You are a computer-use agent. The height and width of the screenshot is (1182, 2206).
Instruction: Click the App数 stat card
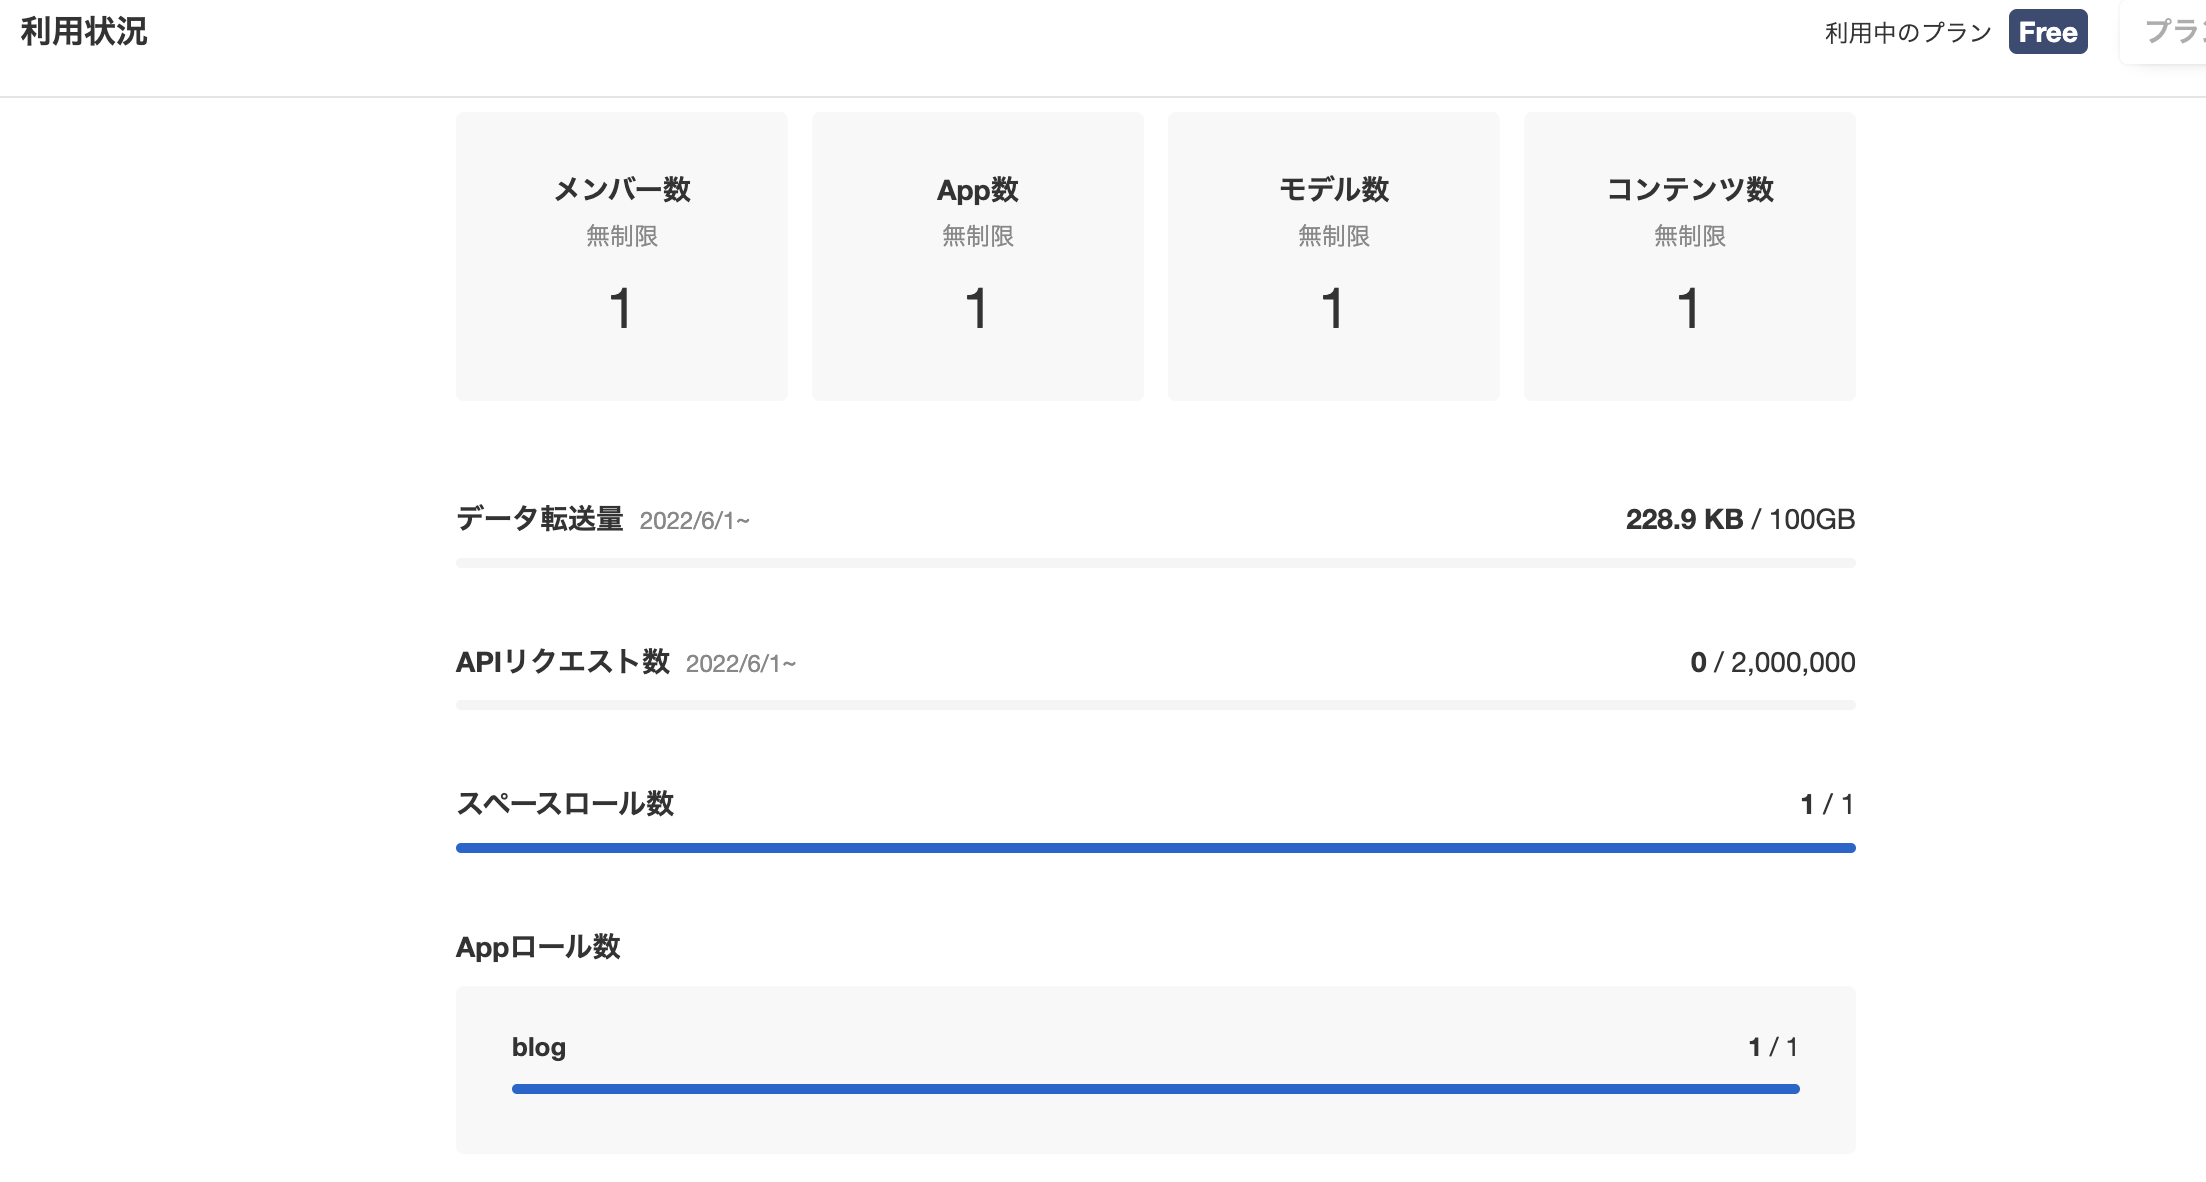click(x=977, y=256)
